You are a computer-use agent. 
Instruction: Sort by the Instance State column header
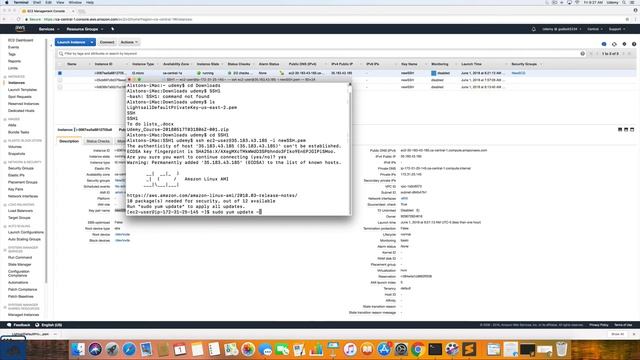[x=208, y=64]
